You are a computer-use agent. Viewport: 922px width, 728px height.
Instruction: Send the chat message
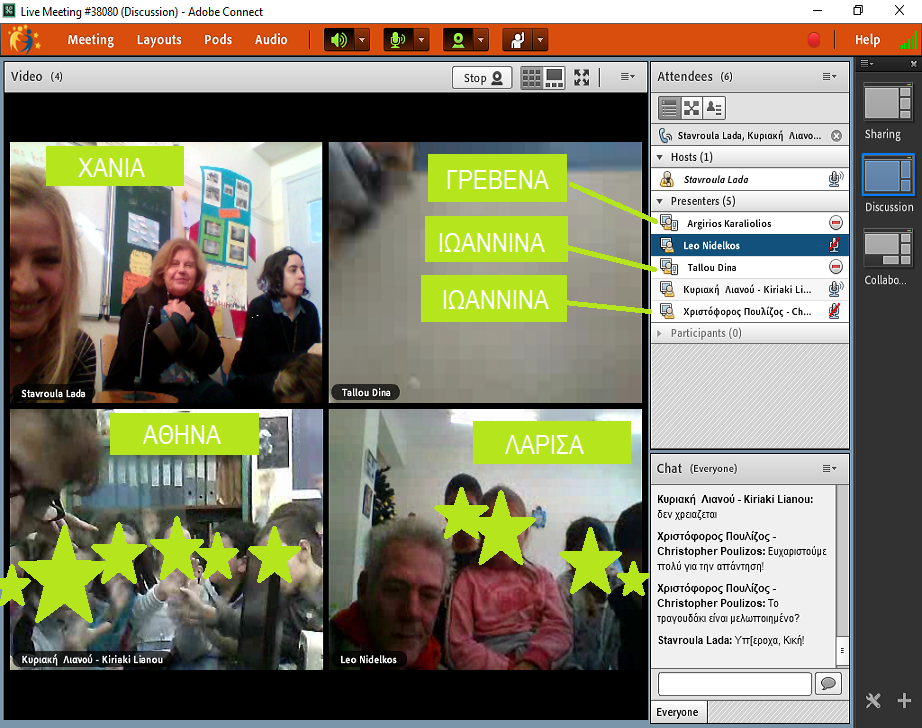pyautogui.click(x=828, y=684)
